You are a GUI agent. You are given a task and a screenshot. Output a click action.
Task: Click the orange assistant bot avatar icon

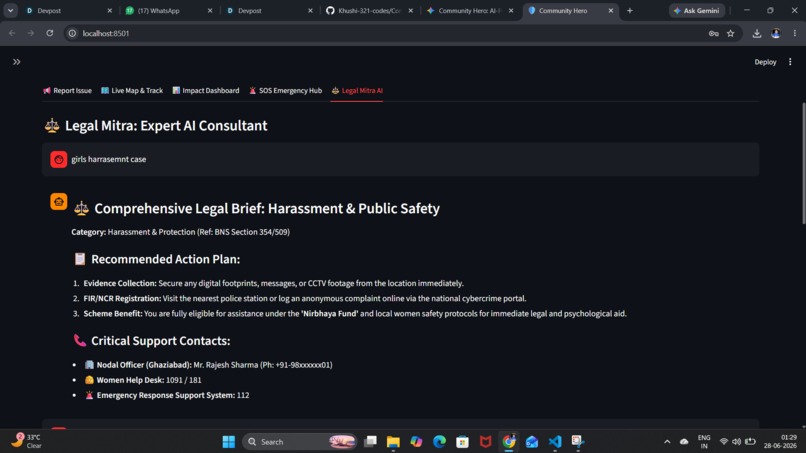59,202
